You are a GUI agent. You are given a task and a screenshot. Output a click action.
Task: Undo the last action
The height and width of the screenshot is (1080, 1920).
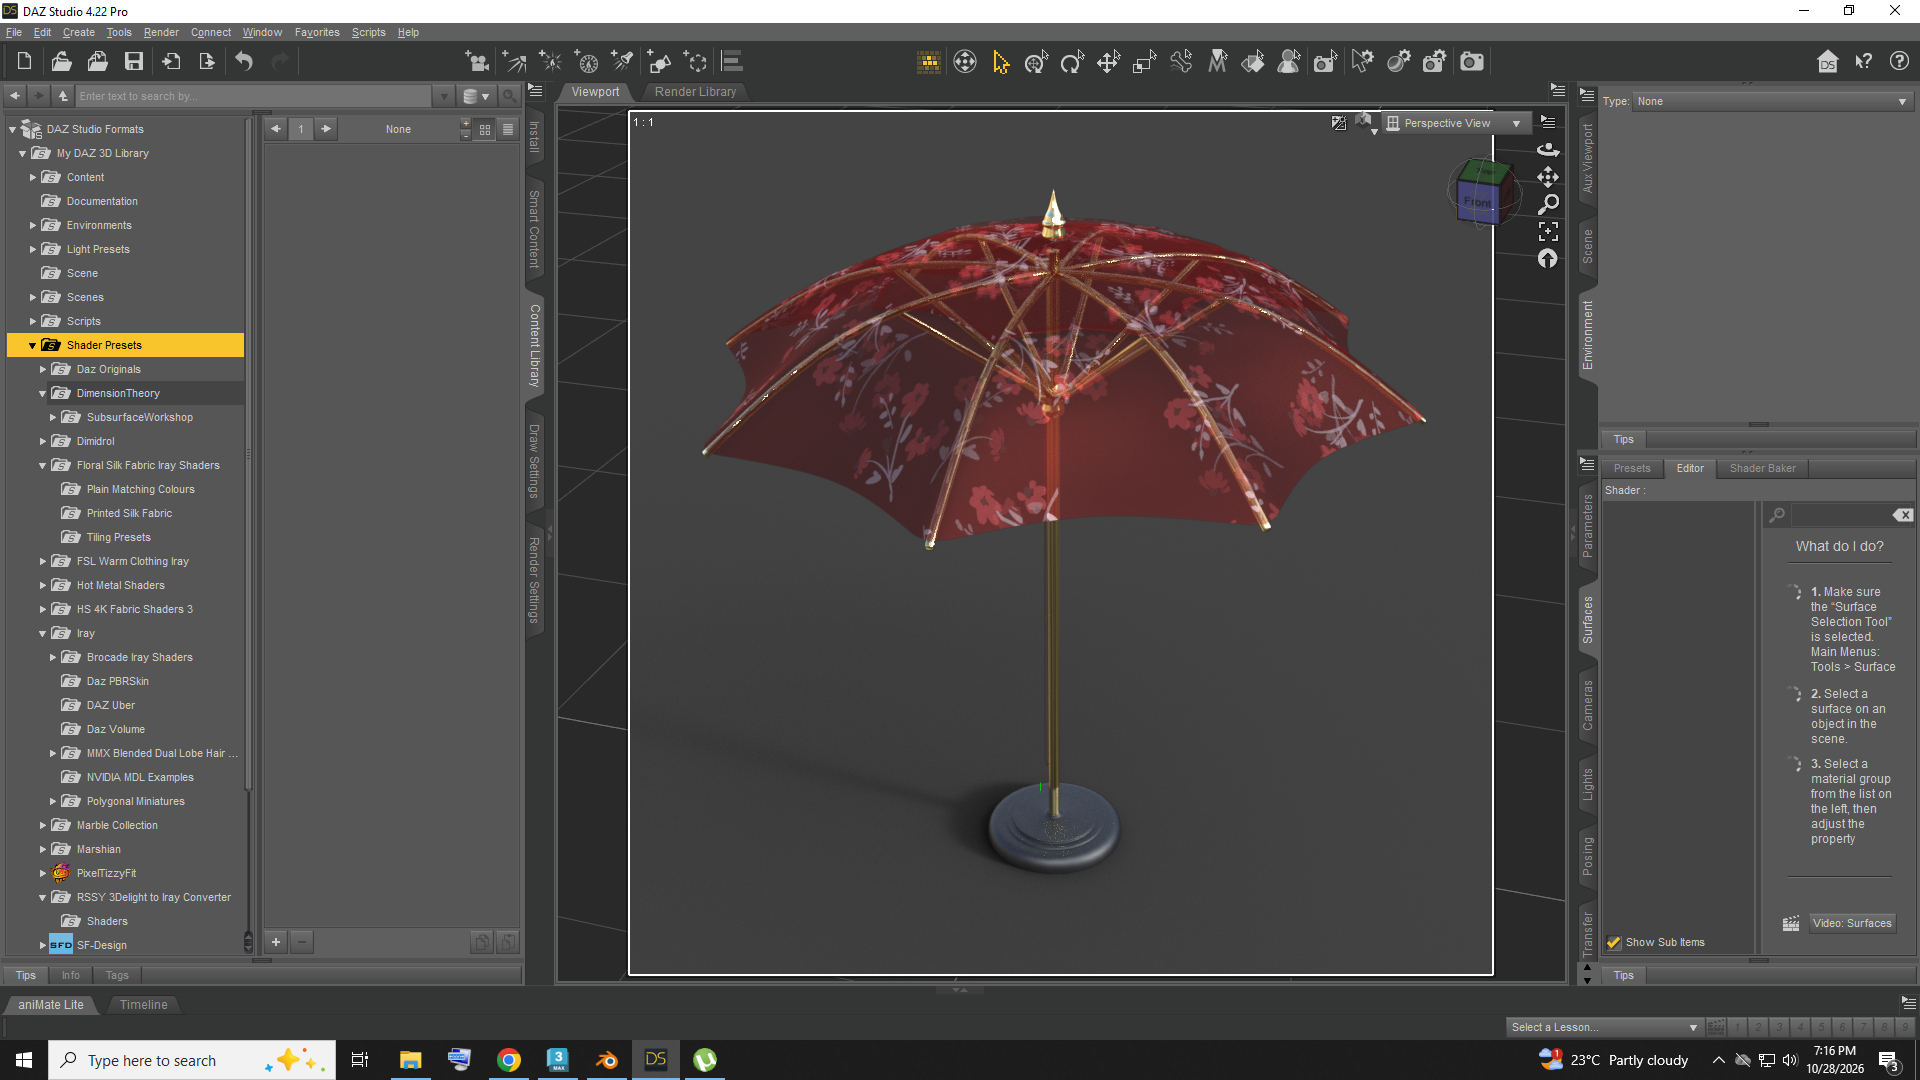pyautogui.click(x=244, y=62)
